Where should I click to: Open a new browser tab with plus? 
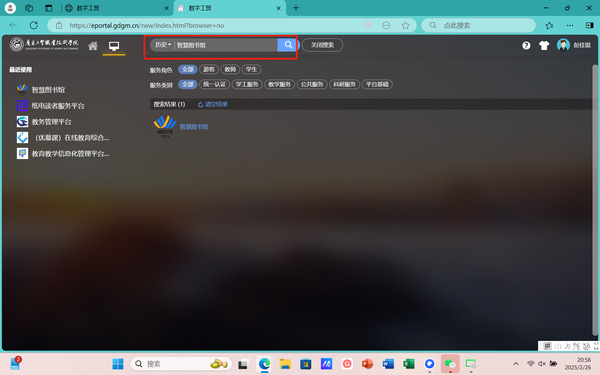[x=296, y=8]
